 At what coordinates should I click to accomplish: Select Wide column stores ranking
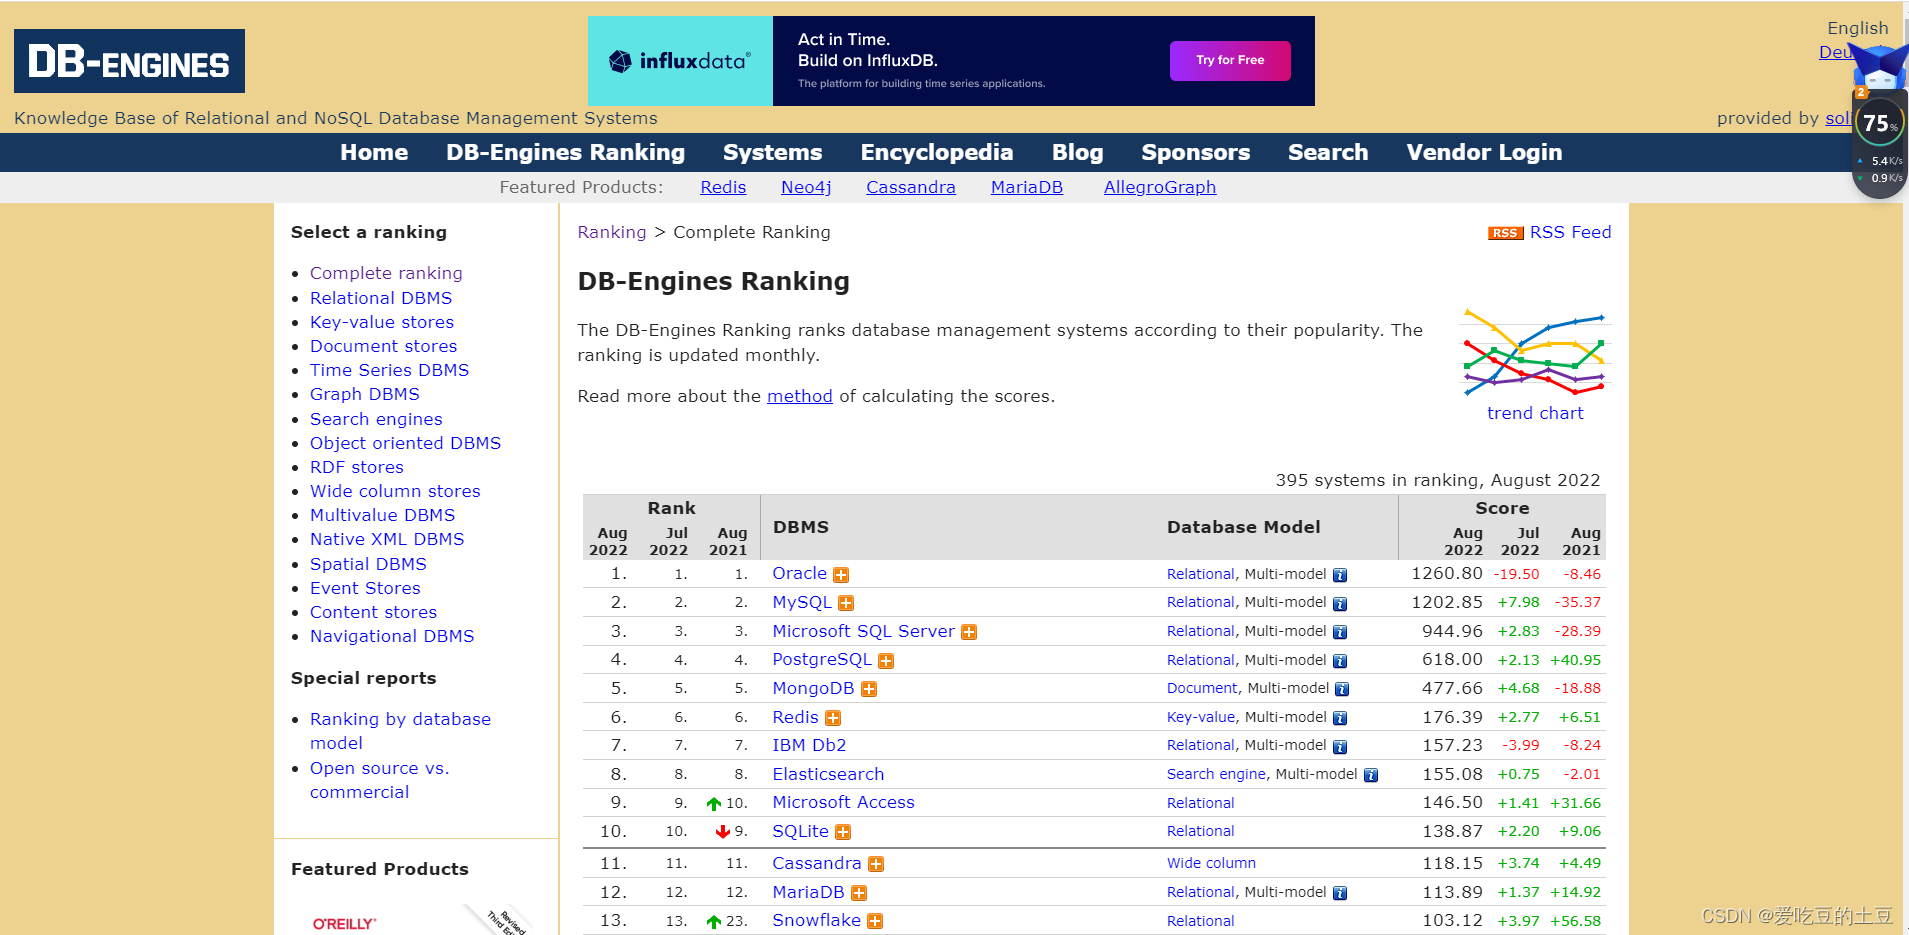coord(395,491)
